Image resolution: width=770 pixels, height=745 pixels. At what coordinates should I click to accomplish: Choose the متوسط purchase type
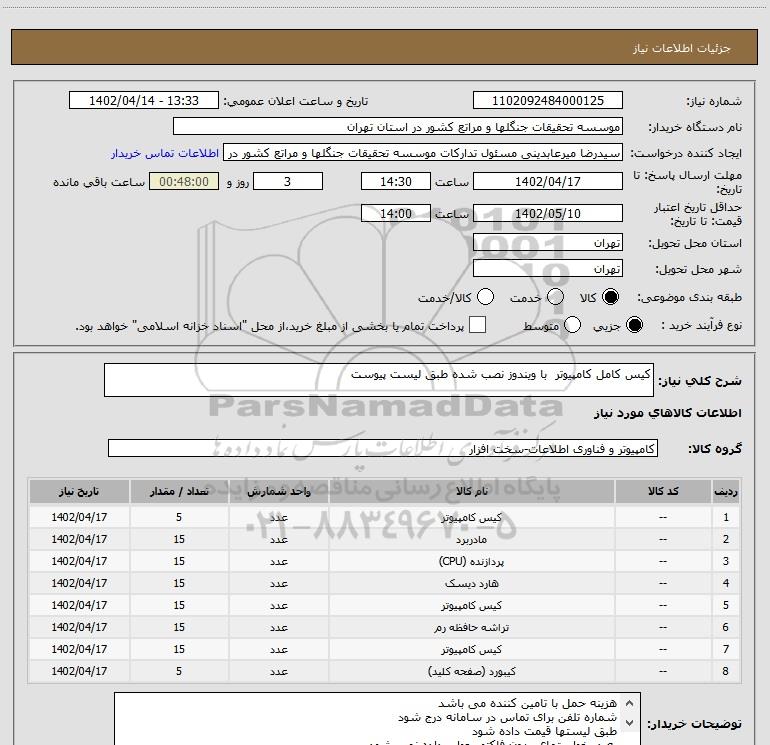tap(573, 325)
